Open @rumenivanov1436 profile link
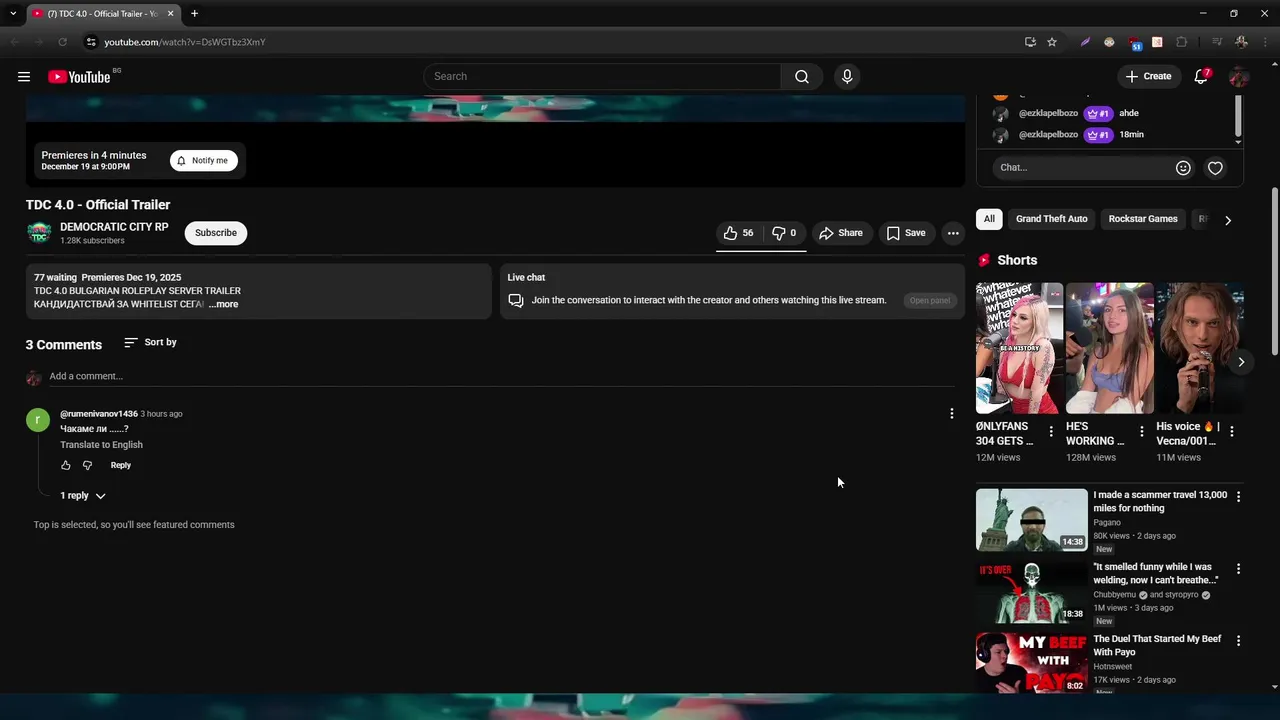 pos(99,414)
